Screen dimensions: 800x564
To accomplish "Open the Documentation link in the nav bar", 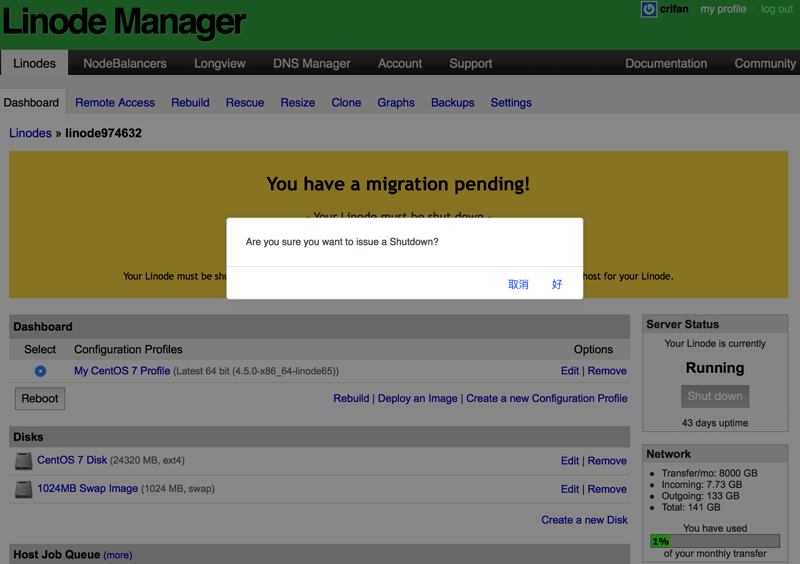I will [666, 63].
